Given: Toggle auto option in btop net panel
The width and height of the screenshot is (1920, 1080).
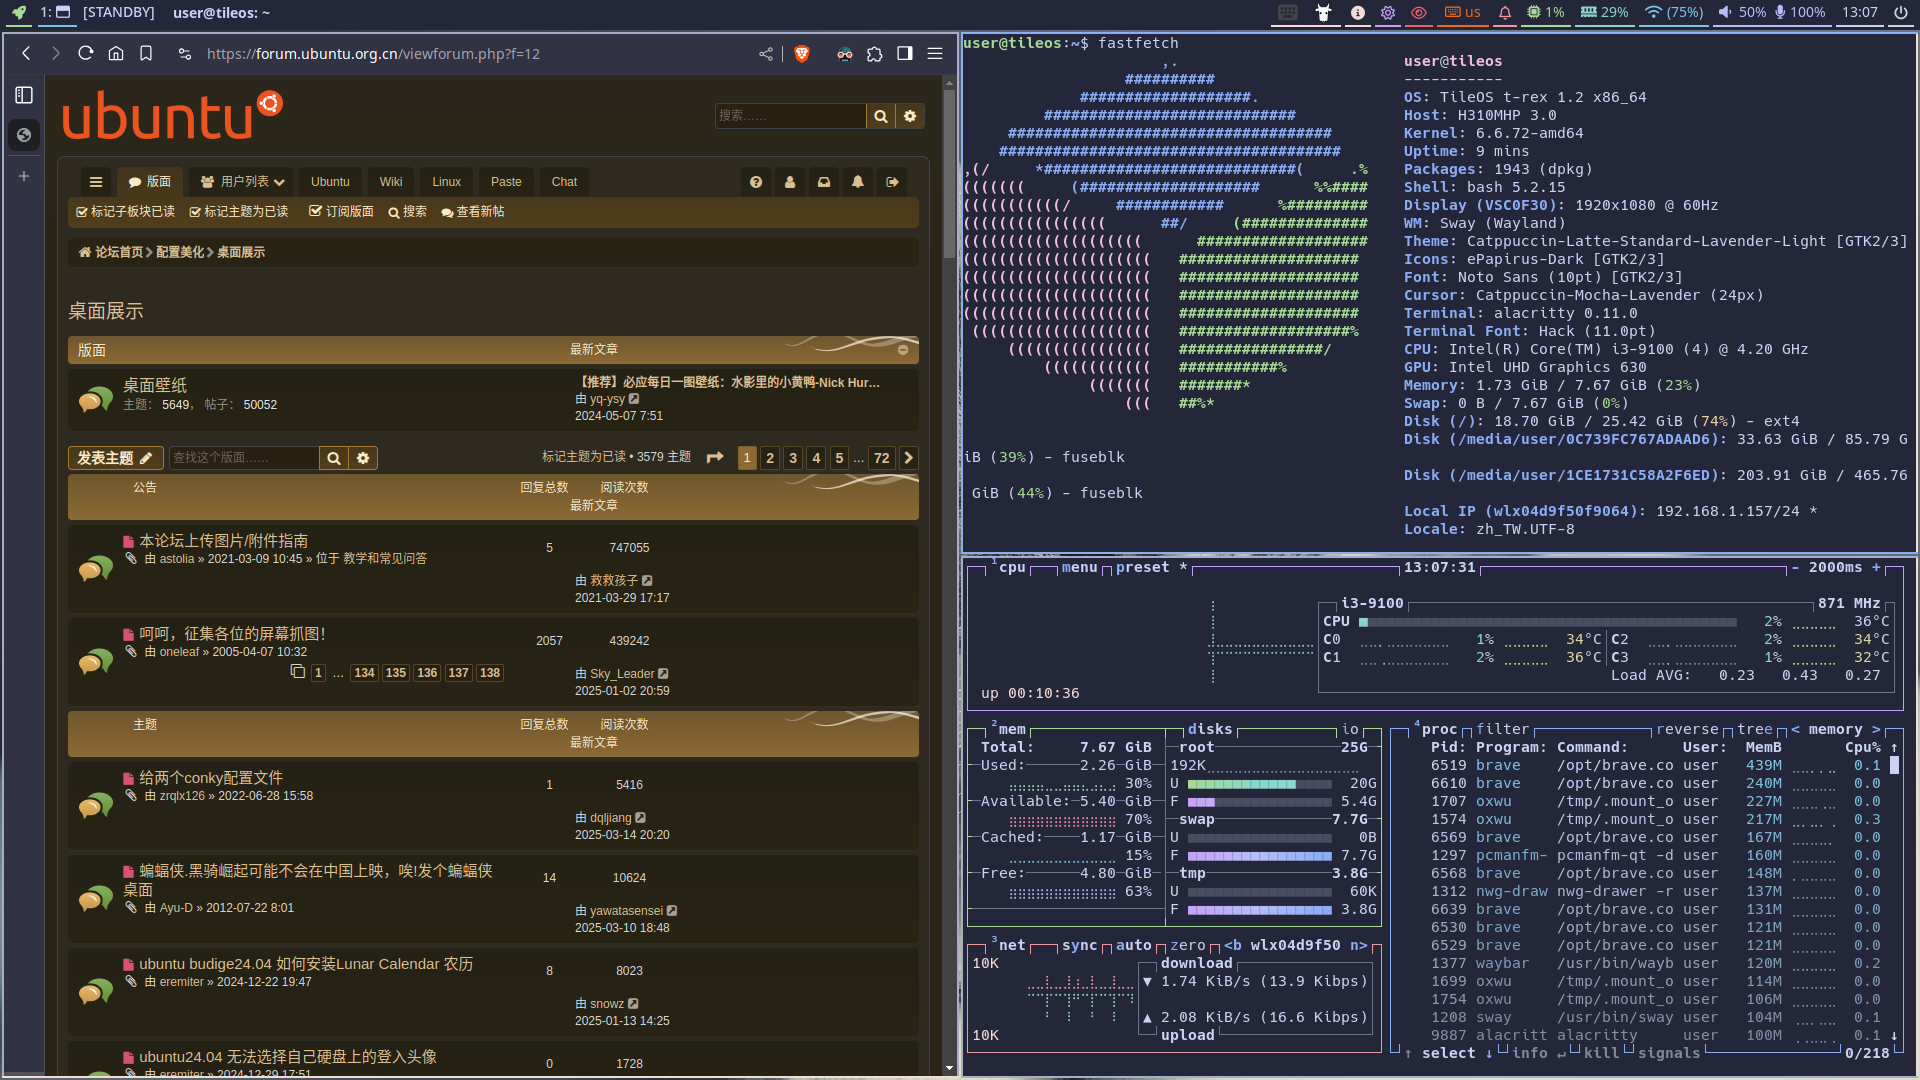Looking at the screenshot, I should [1133, 945].
